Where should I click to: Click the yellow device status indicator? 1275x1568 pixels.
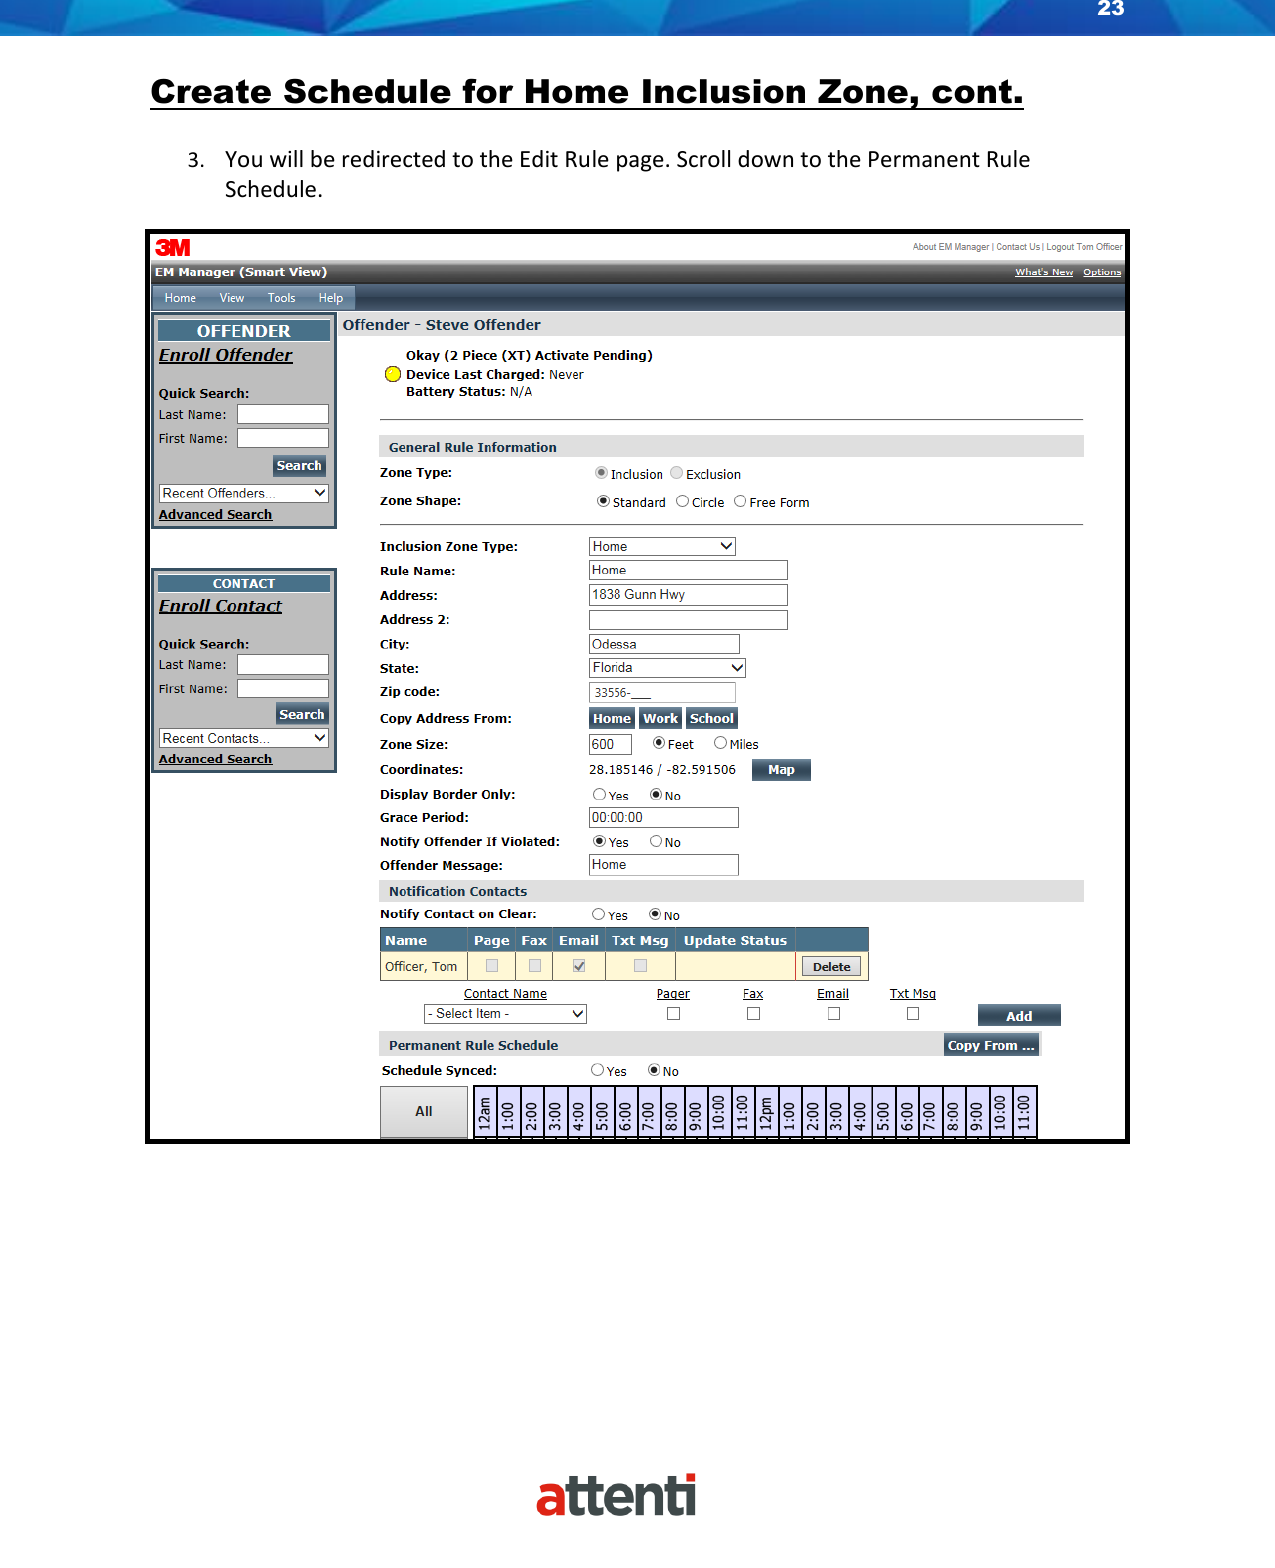point(393,374)
